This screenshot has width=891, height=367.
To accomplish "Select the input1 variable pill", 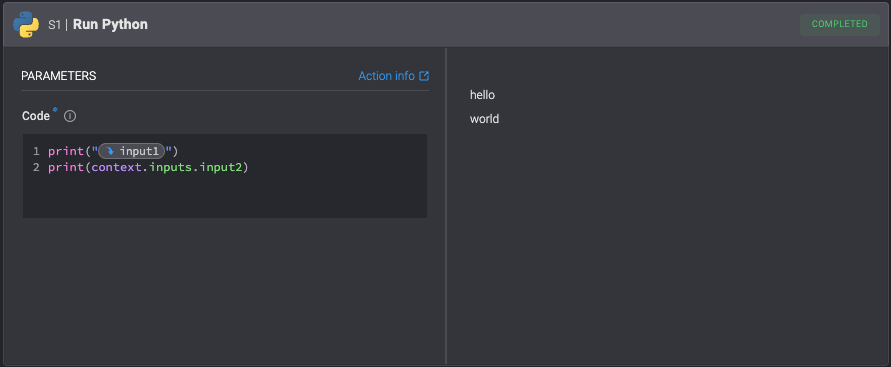I will tap(131, 151).
